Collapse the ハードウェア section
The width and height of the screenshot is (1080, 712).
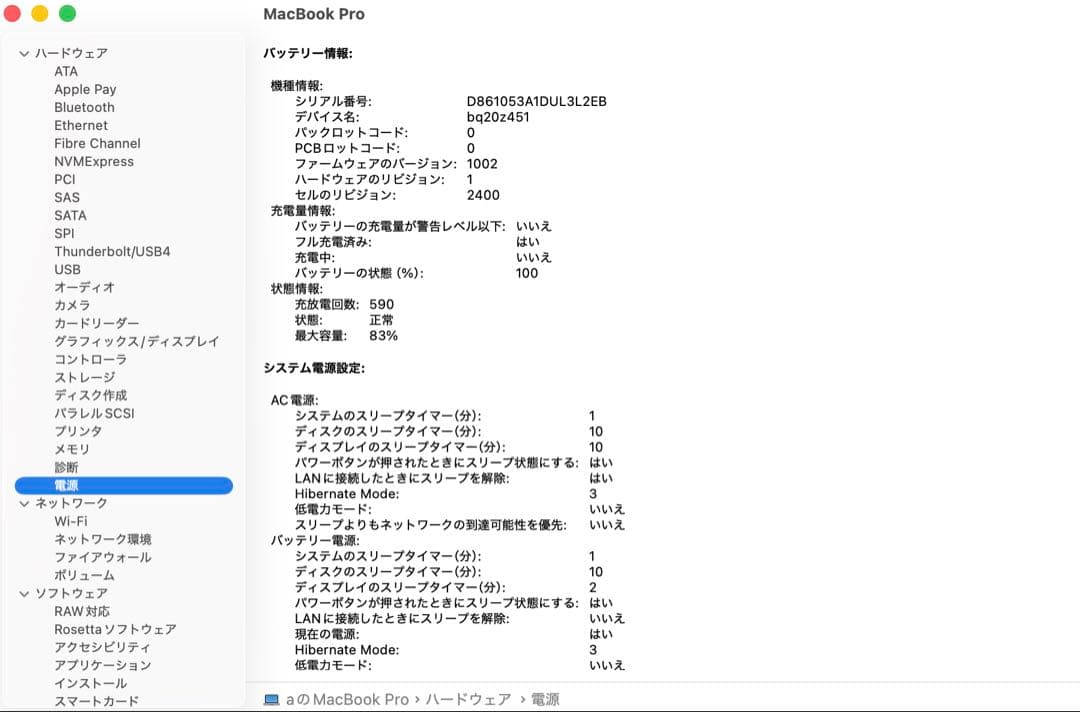[x=22, y=53]
